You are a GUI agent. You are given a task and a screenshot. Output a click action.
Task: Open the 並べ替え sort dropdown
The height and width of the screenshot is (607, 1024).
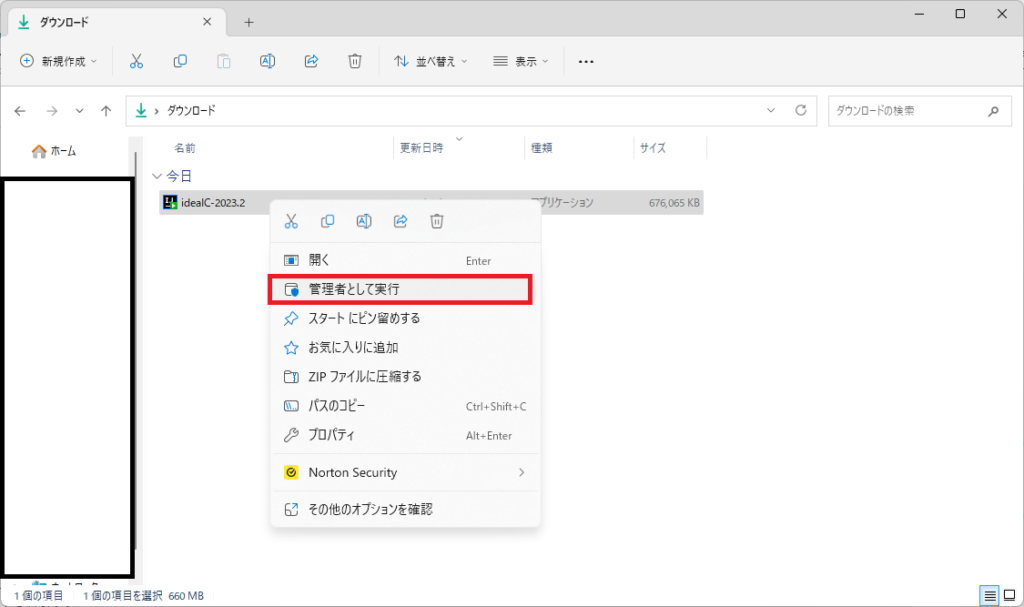click(431, 61)
